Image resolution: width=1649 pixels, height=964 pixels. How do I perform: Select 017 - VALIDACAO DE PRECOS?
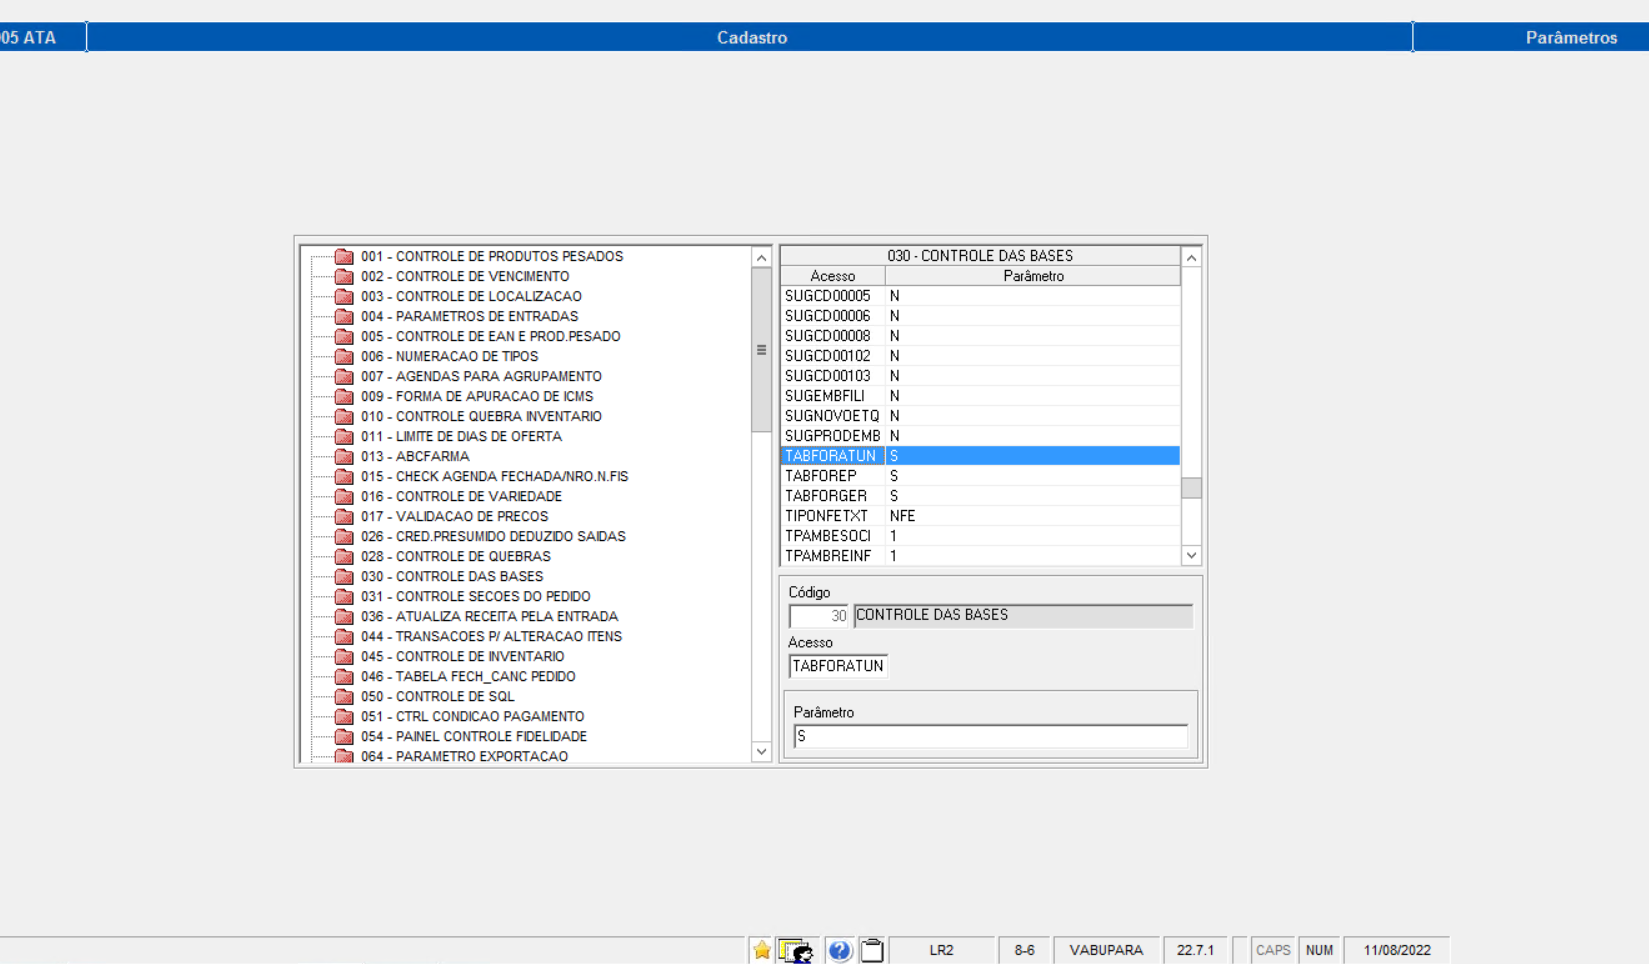pyautogui.click(x=454, y=517)
